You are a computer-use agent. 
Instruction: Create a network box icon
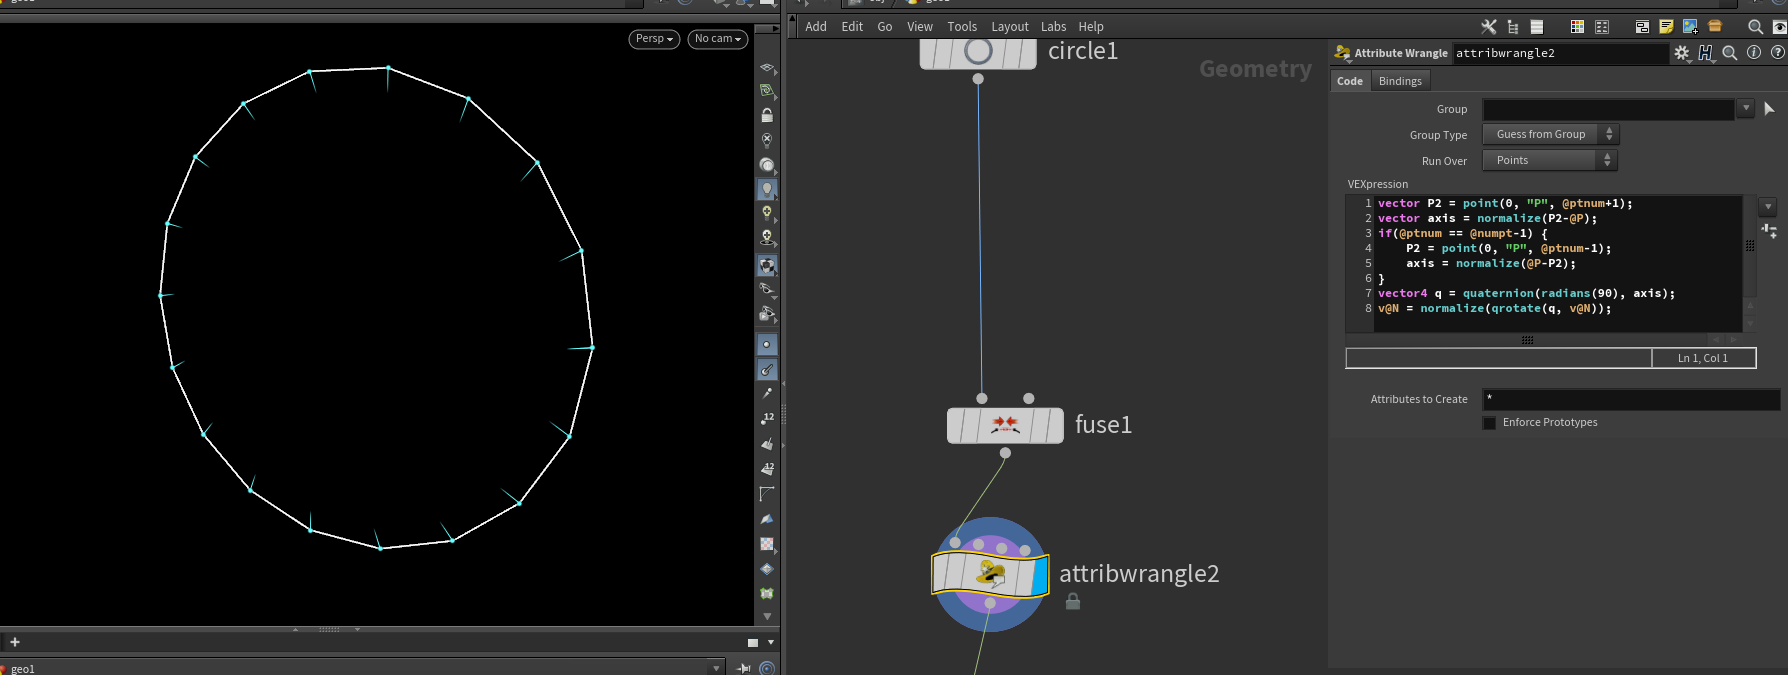[x=1642, y=27]
